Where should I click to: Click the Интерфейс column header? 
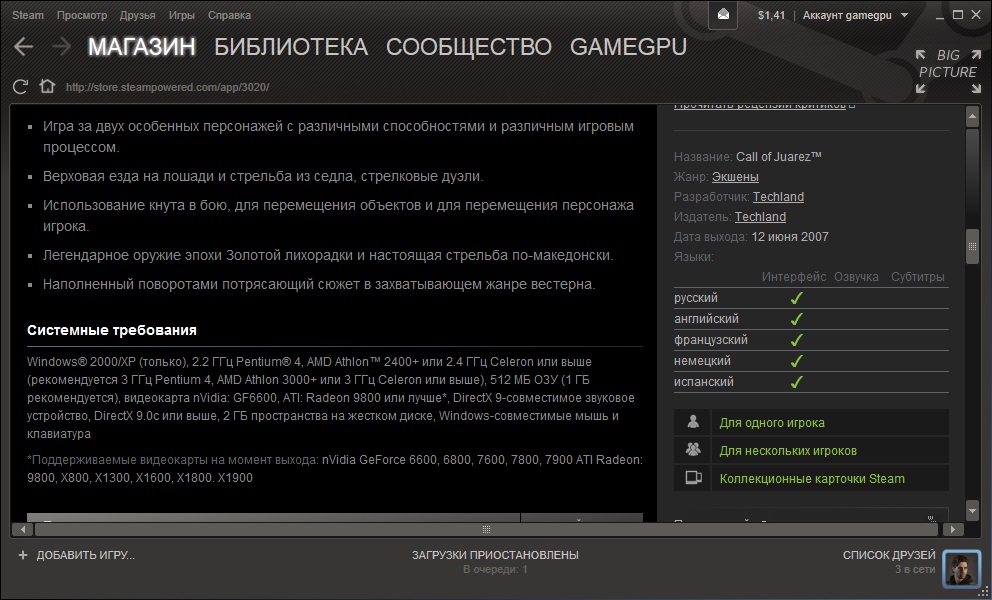tap(794, 277)
